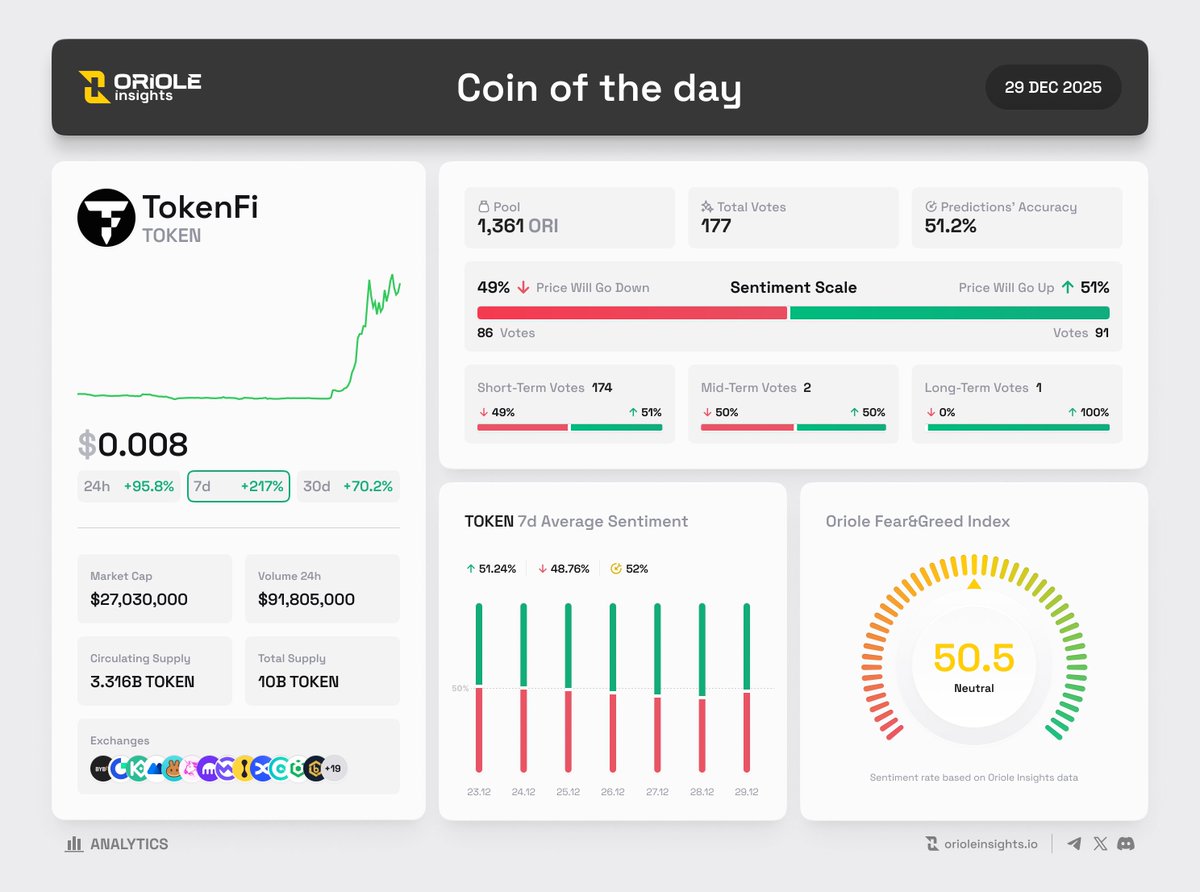
Task: Open the Discord icon in footer
Action: pos(1126,844)
